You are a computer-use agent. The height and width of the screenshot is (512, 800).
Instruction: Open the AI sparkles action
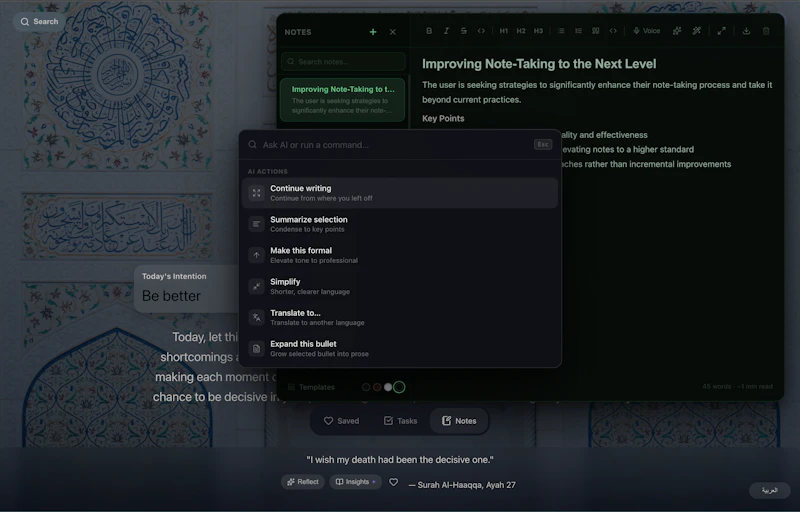677,31
